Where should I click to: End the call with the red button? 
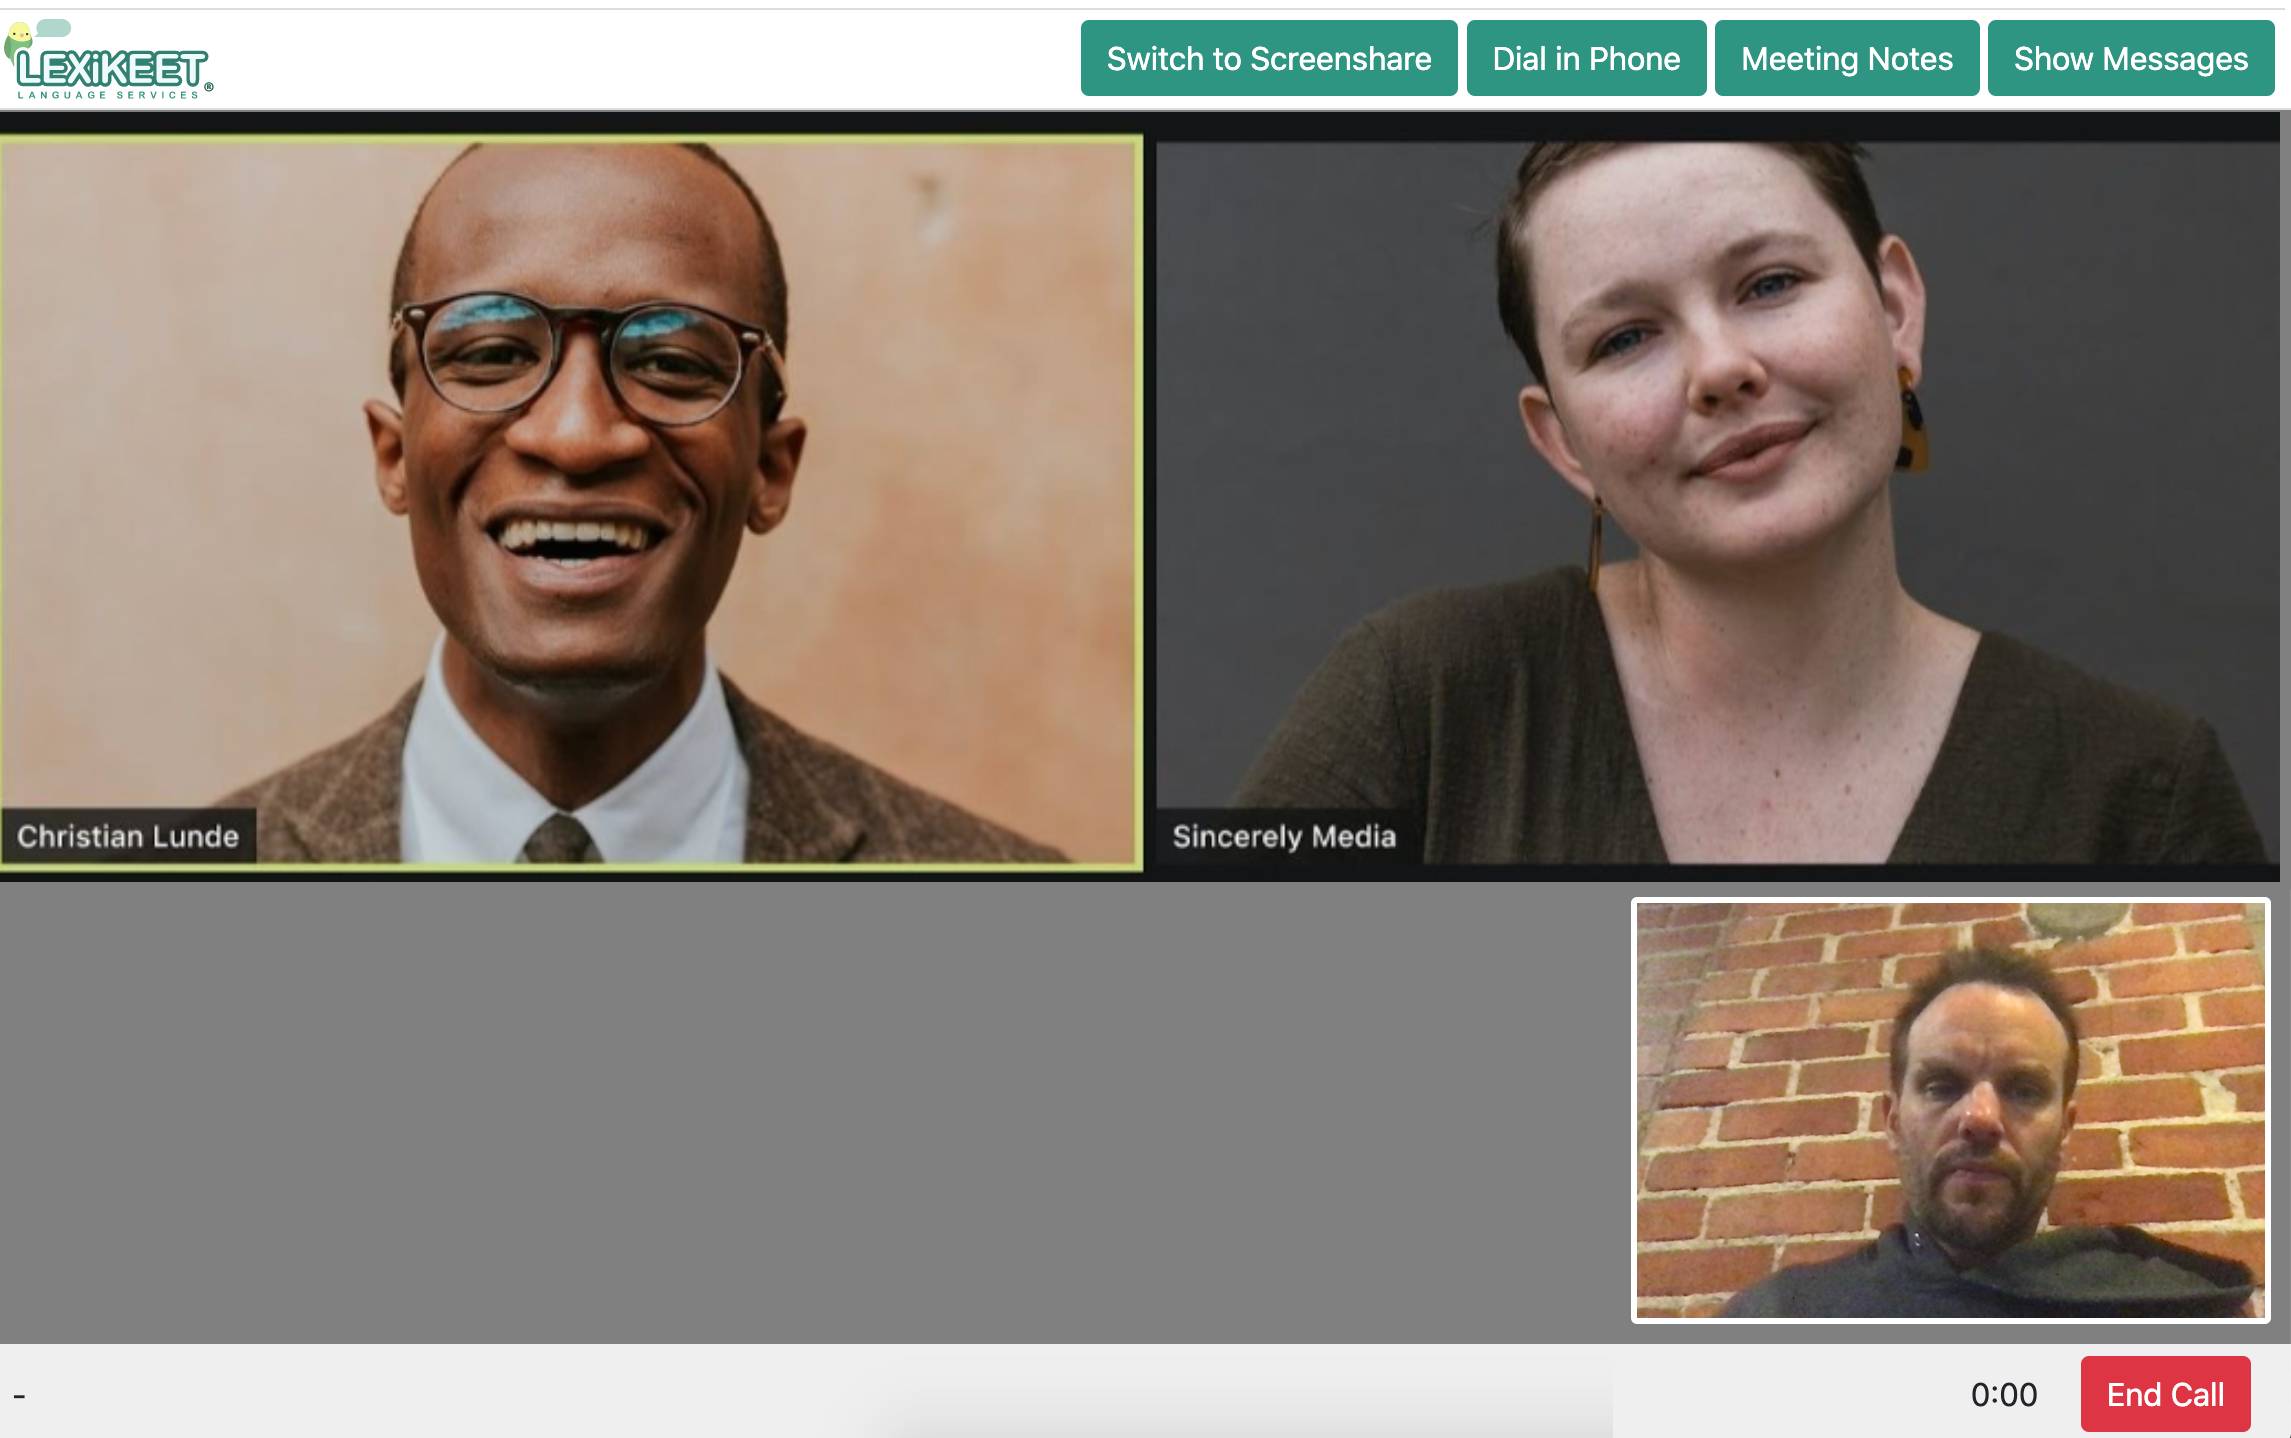point(2165,1394)
